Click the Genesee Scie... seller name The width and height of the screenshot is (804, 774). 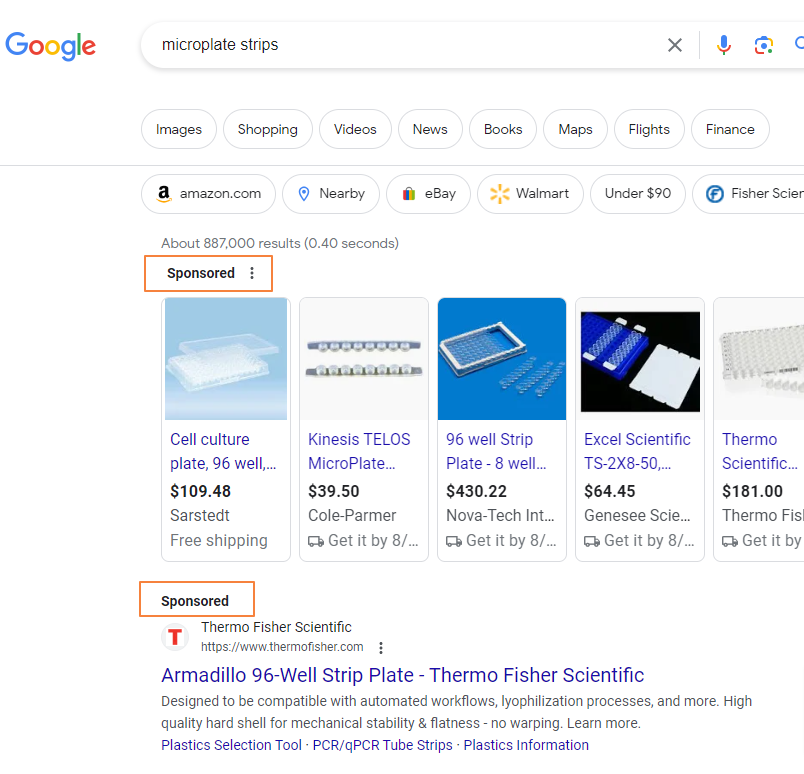[x=637, y=515]
